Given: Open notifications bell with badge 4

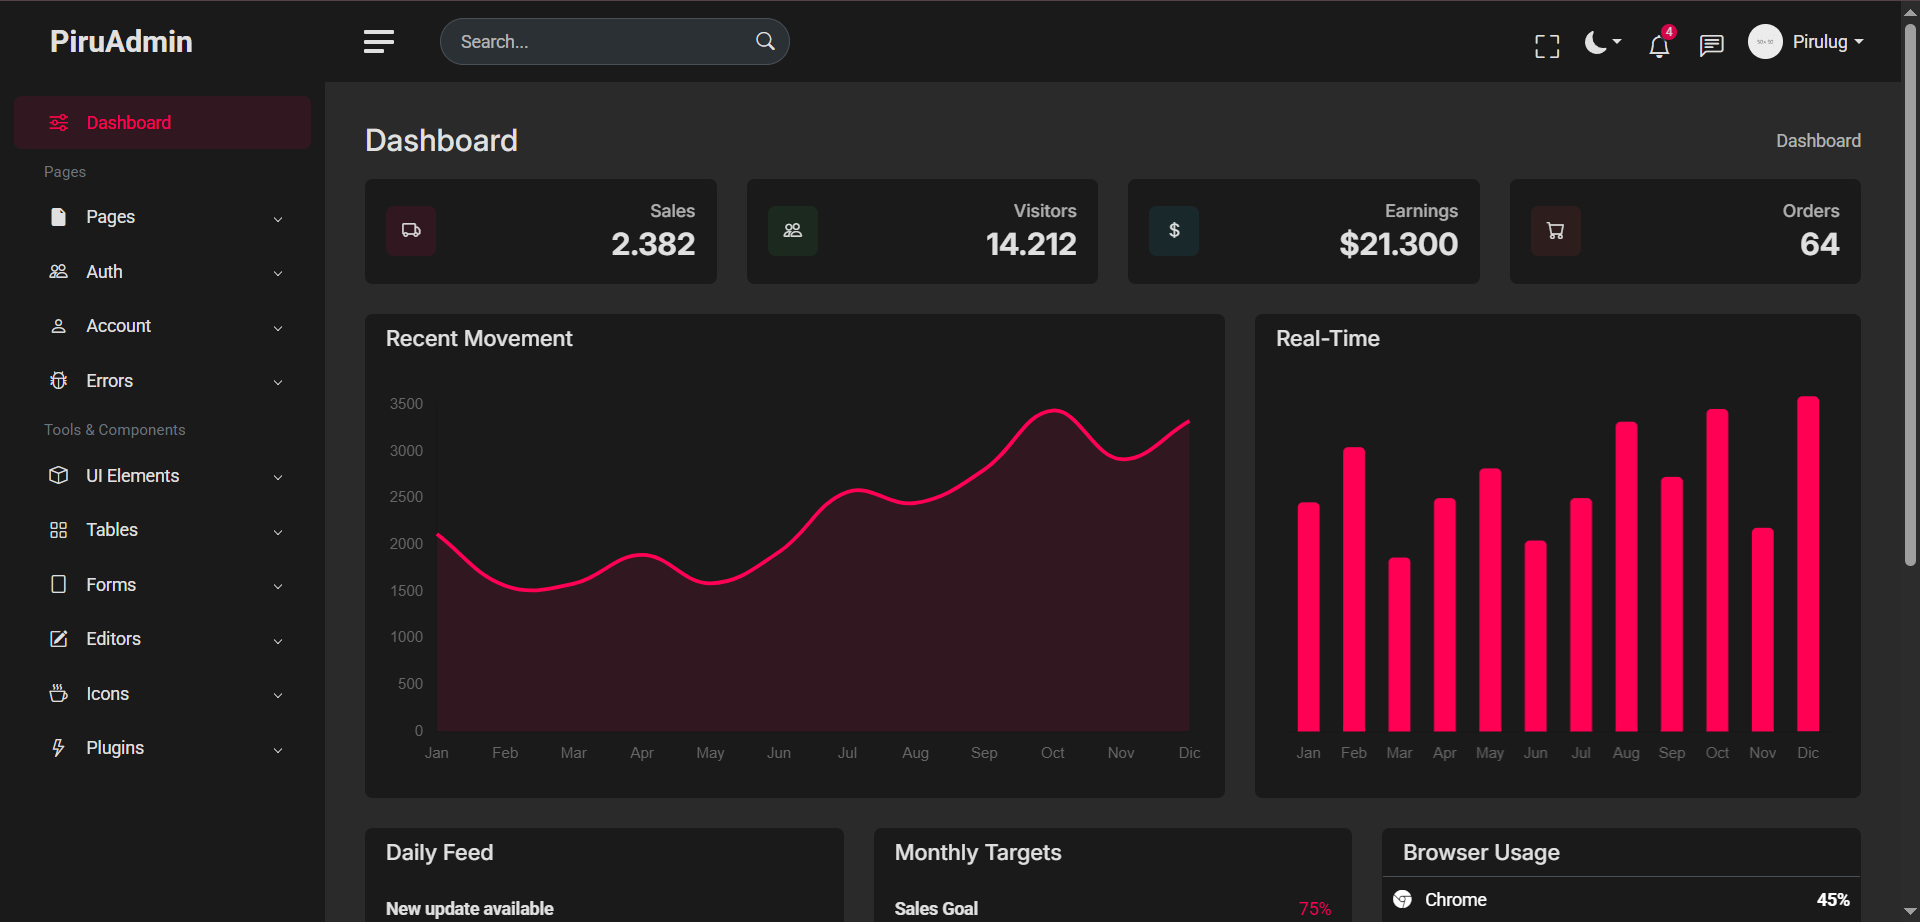Looking at the screenshot, I should [1660, 44].
